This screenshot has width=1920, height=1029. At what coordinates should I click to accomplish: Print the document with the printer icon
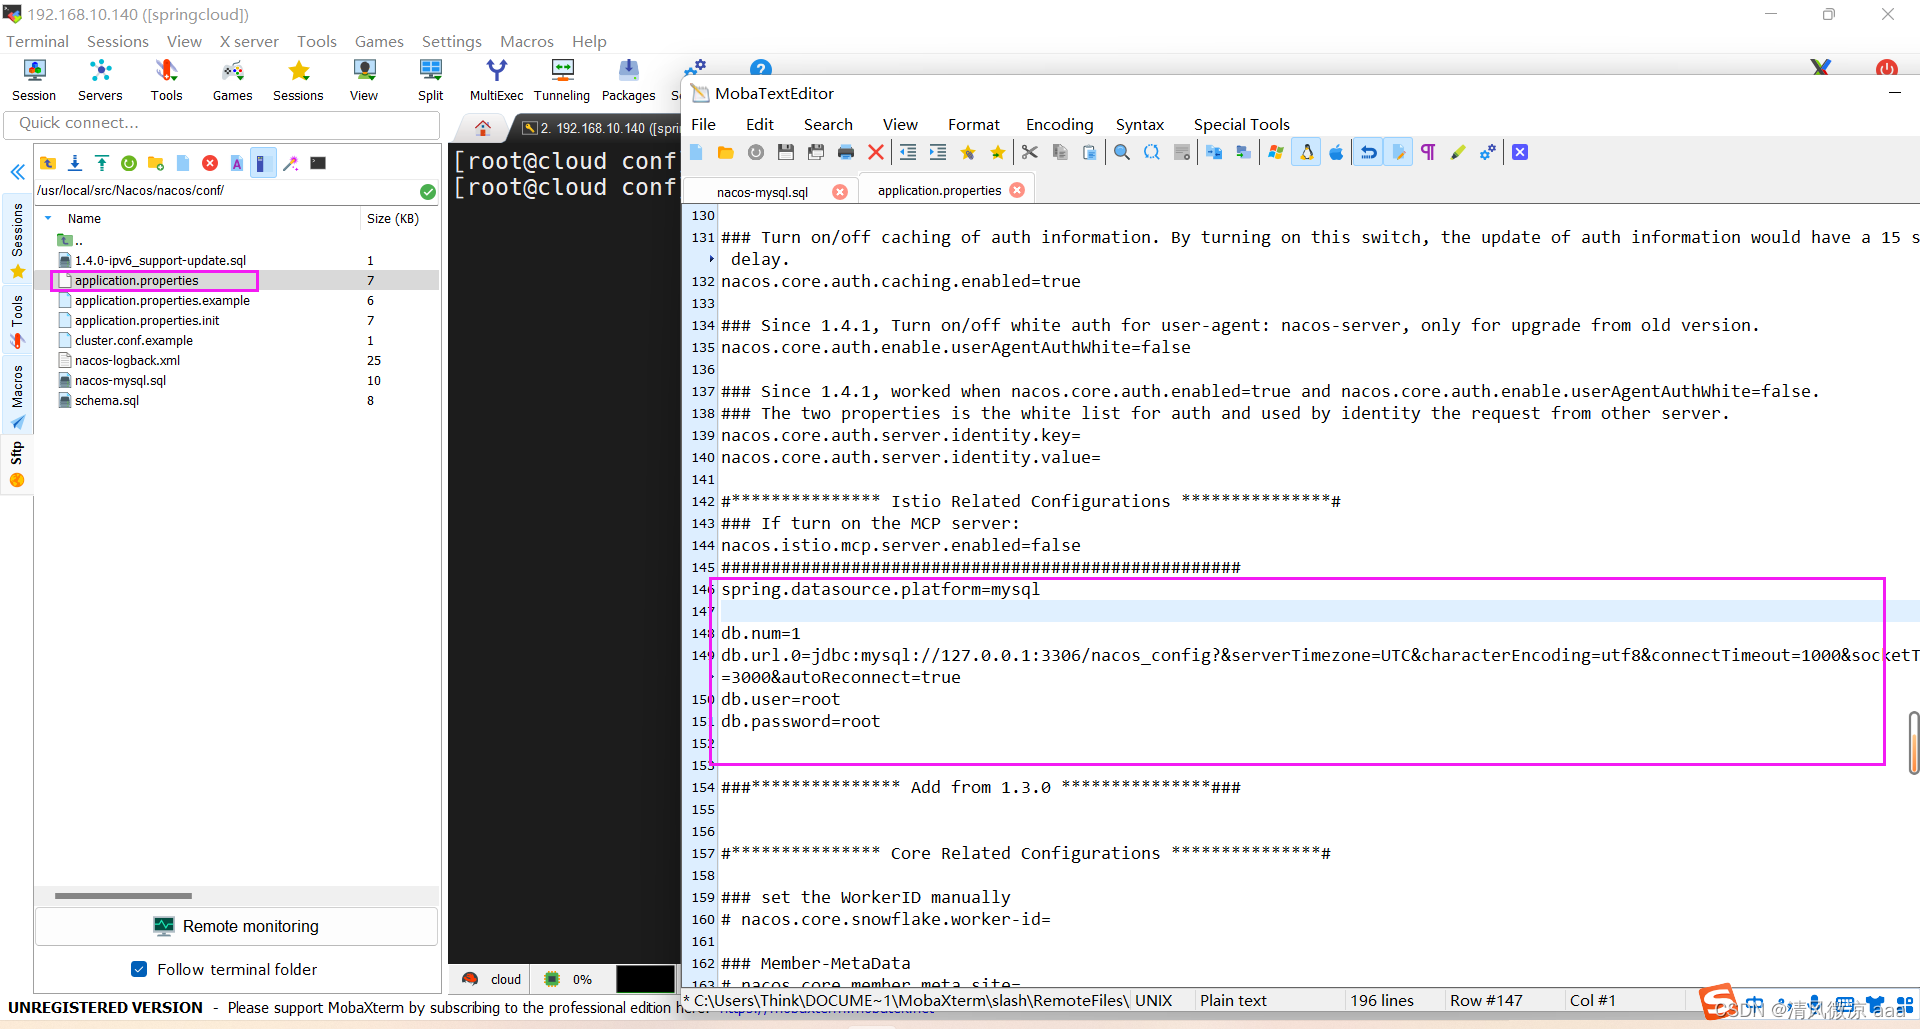coord(846,153)
